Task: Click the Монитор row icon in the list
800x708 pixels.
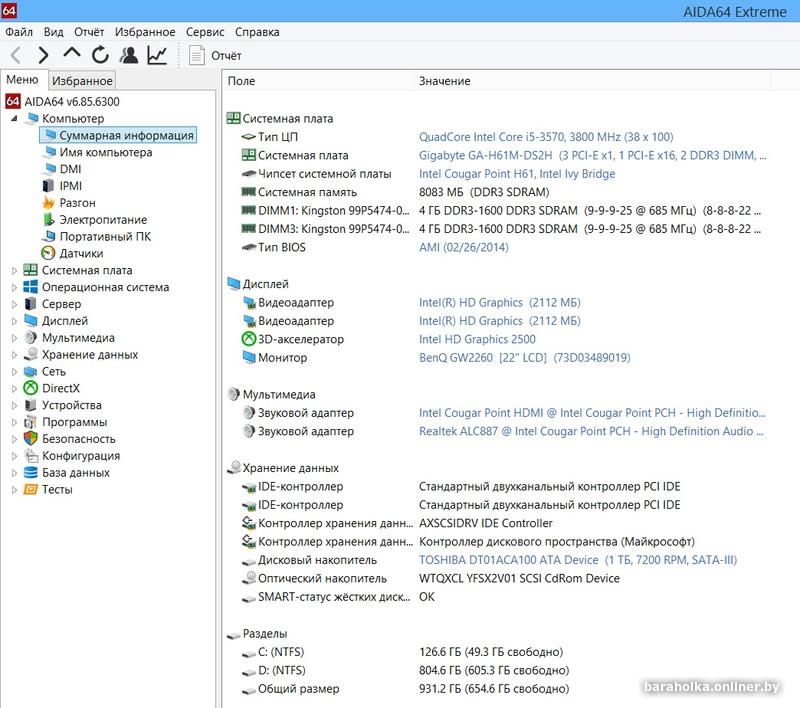Action: (x=248, y=357)
